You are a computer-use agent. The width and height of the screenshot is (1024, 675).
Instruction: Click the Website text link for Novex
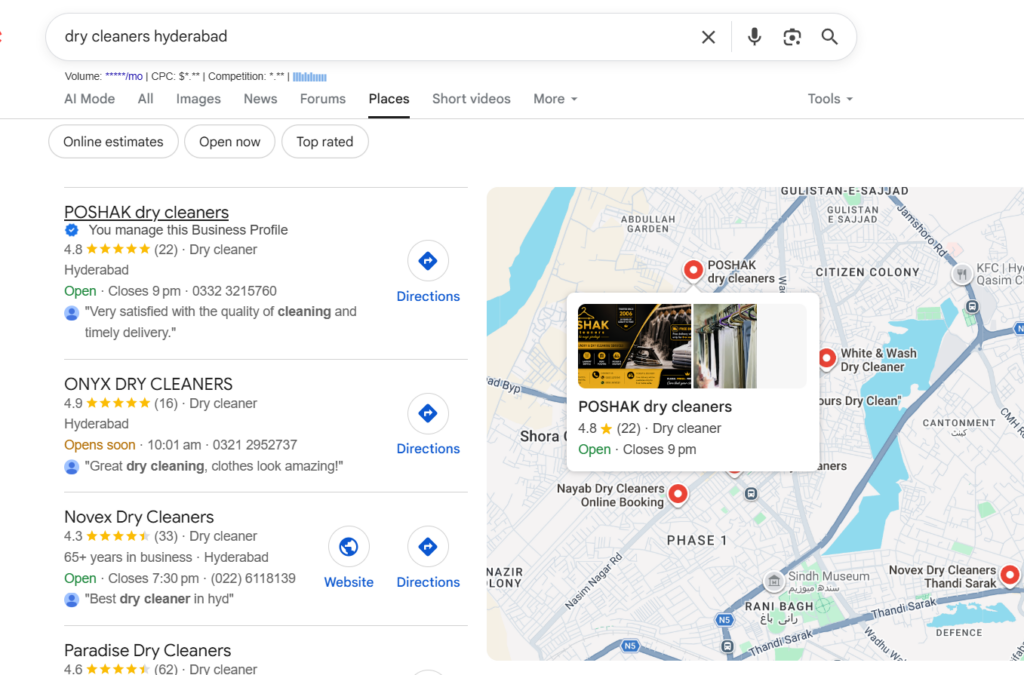click(349, 582)
